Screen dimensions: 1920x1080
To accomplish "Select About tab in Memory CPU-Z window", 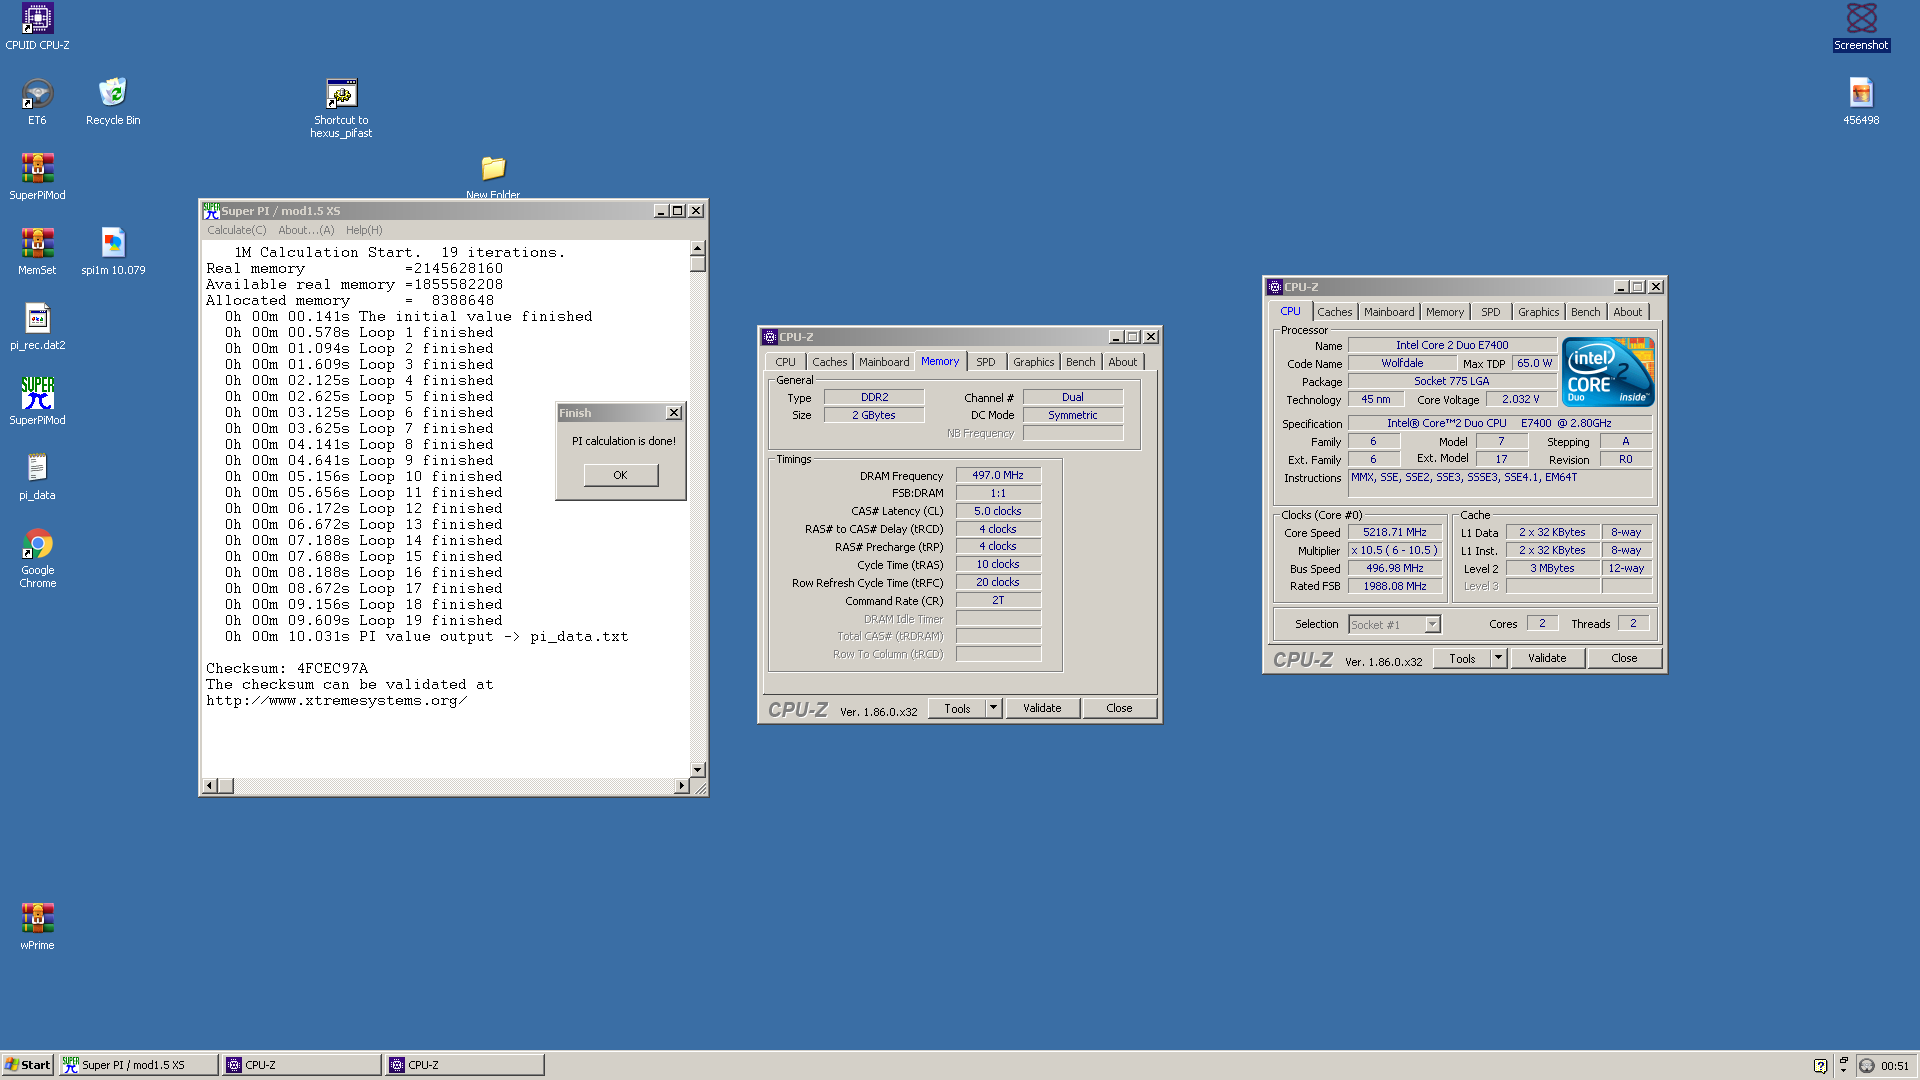I will point(1122,362).
